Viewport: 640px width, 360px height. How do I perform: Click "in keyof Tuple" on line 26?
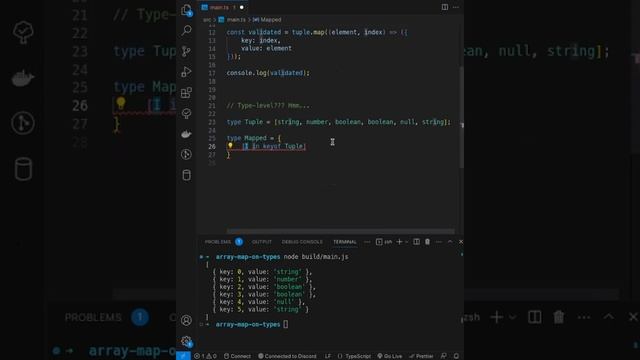pyautogui.click(x=278, y=146)
